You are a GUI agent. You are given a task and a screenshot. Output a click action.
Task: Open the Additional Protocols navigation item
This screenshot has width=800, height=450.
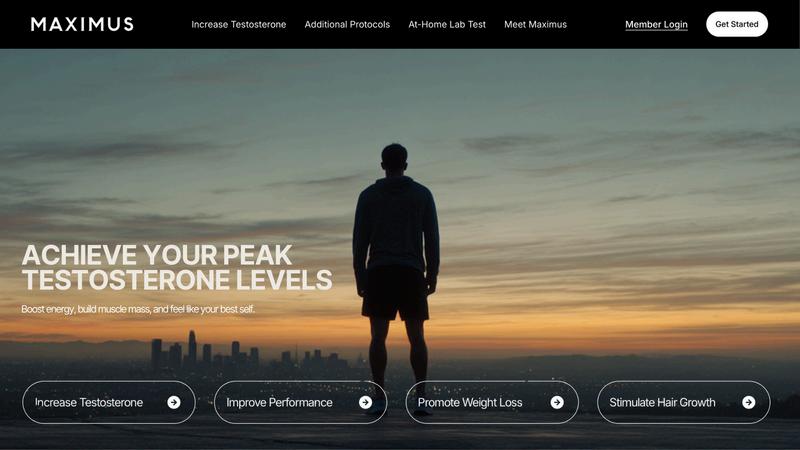347,24
